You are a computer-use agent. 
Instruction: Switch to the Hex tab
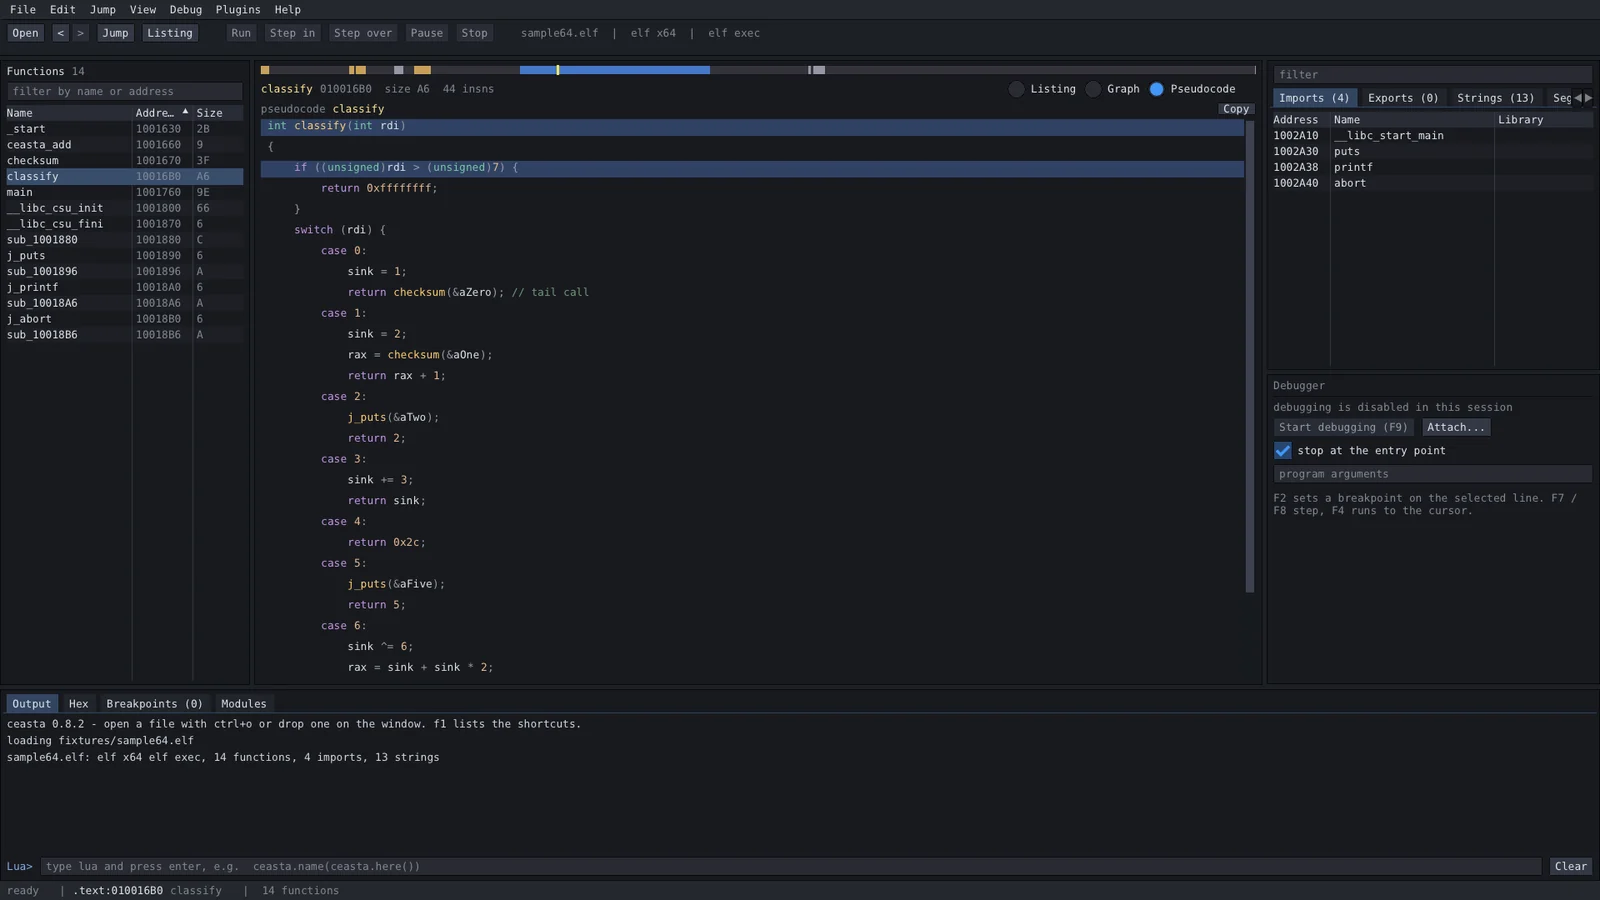click(79, 704)
